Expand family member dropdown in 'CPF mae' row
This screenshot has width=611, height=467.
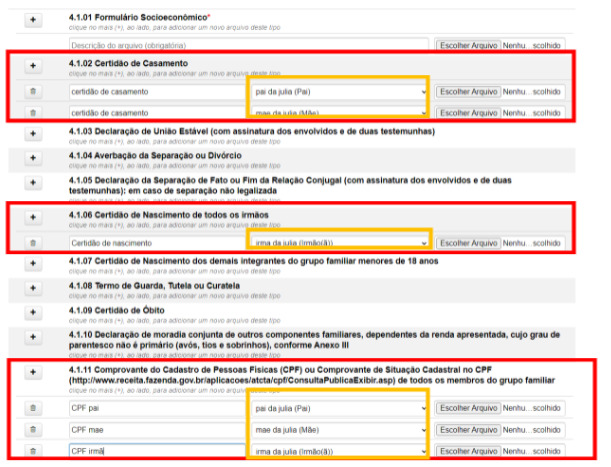tap(338, 430)
